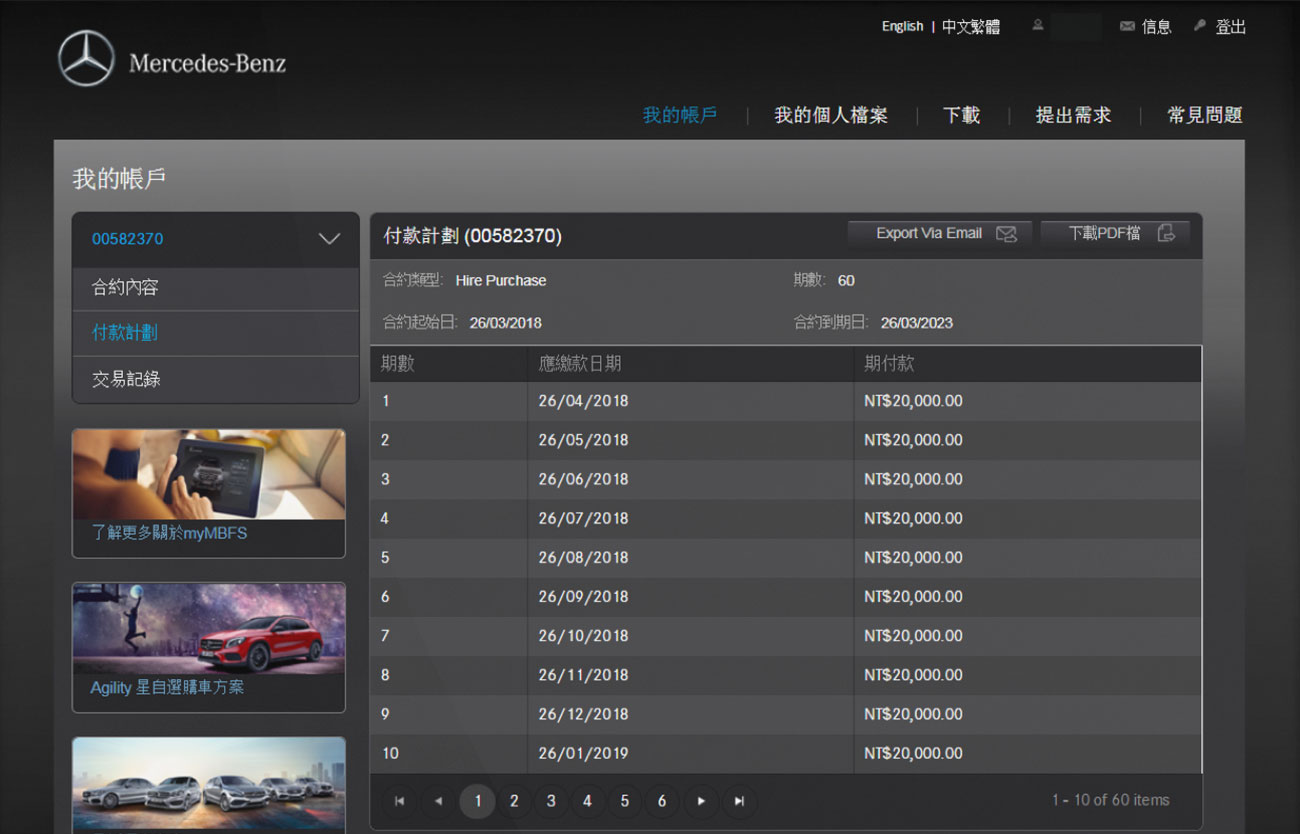1300x834 pixels.
Task: Switch language to 中文繁體
Action: (971, 27)
